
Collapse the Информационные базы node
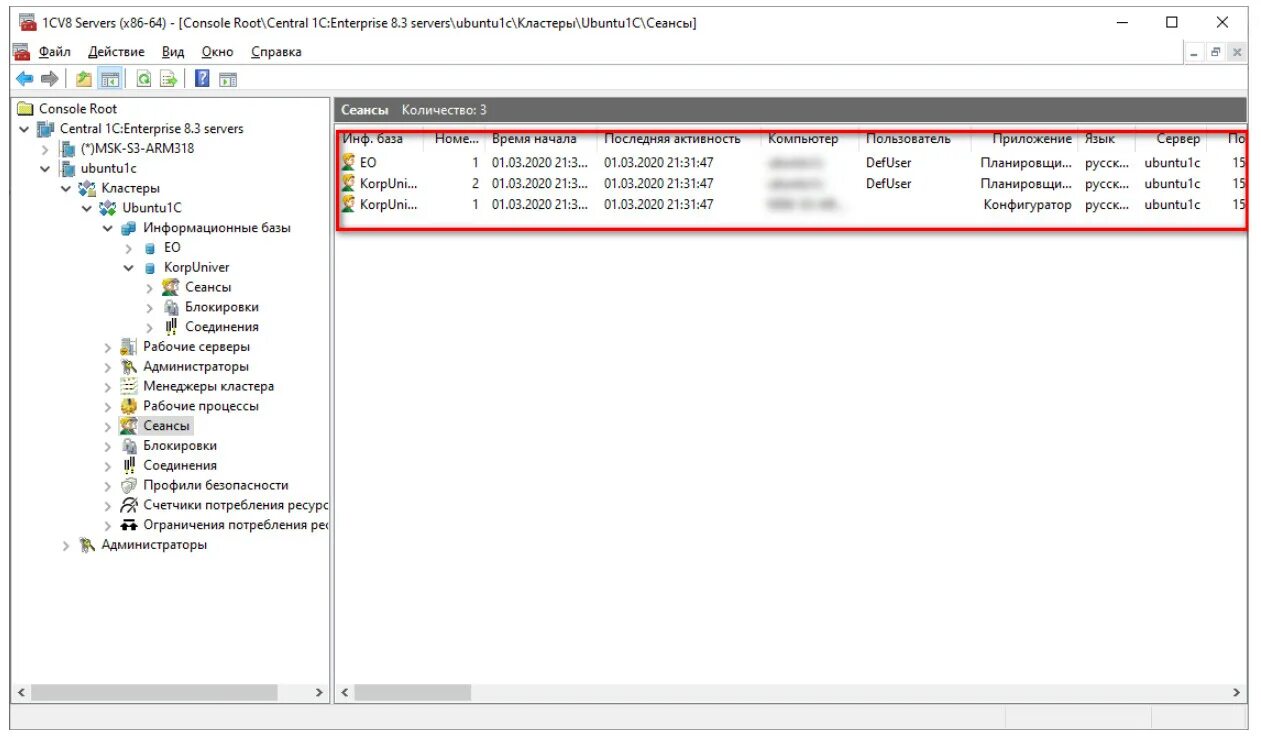click(108, 228)
